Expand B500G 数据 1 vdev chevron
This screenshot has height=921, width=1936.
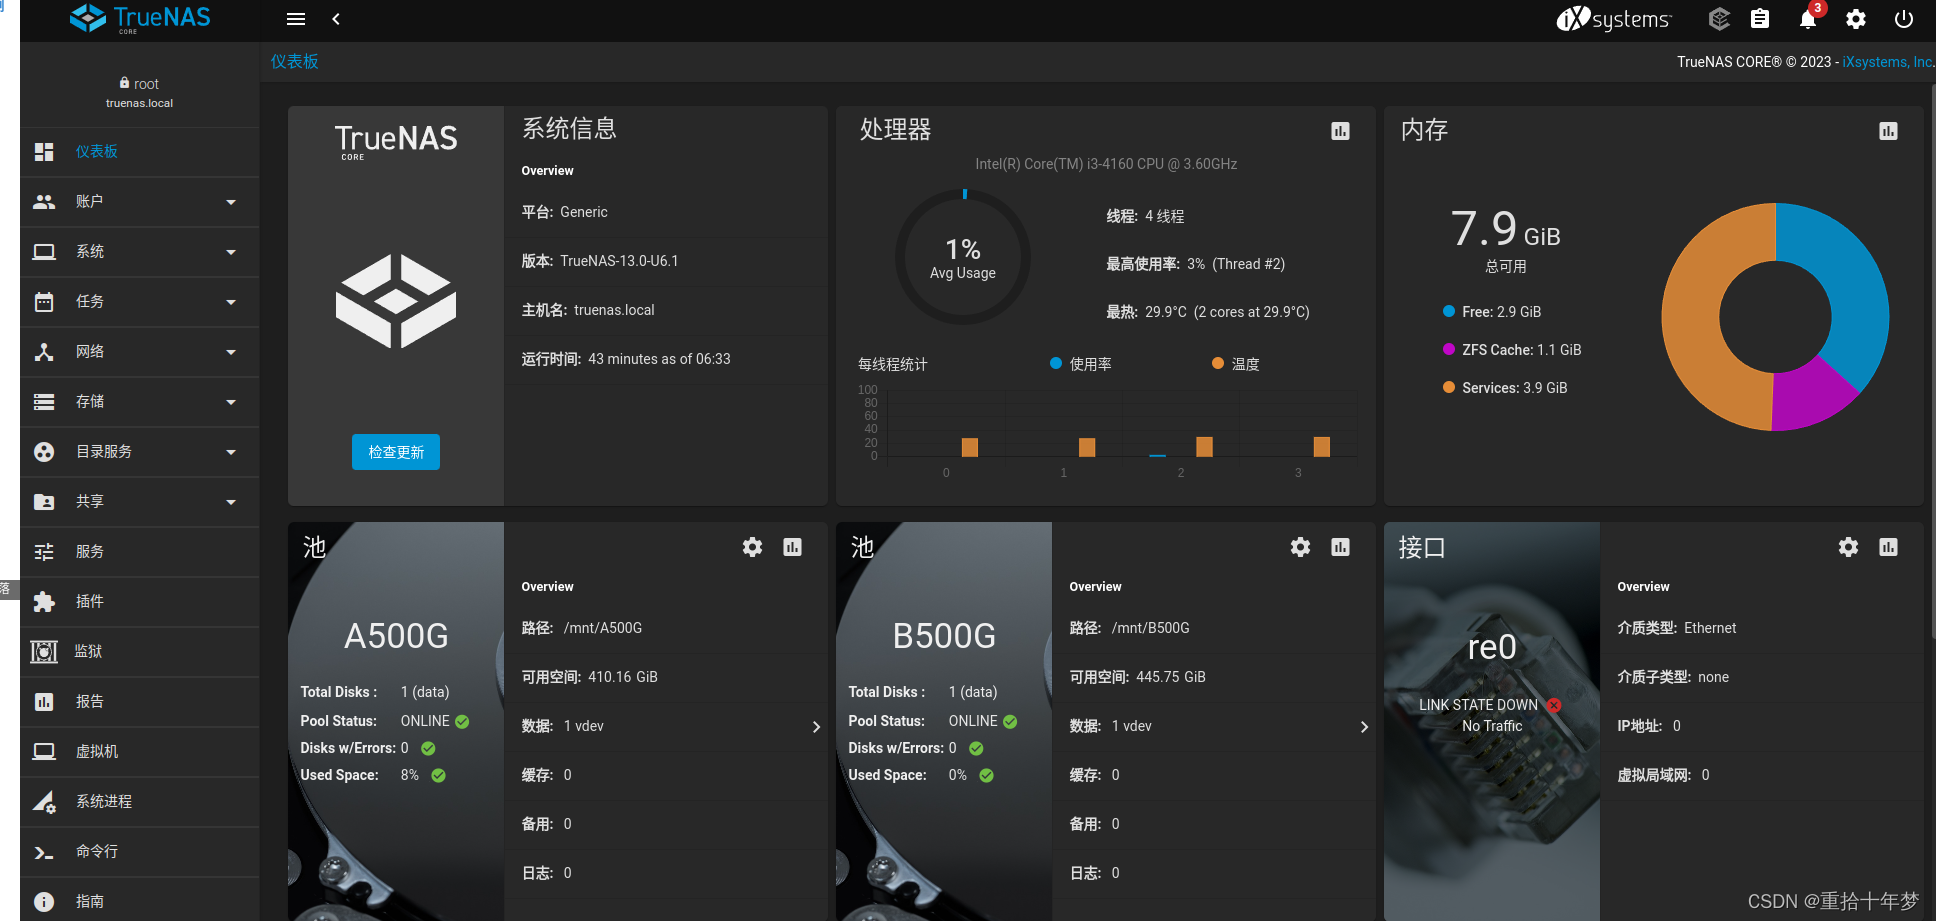point(1364,727)
